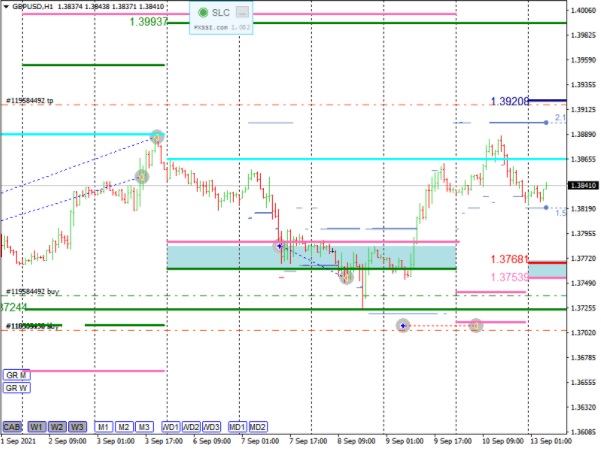
Task: Click the GR M button
Action: pos(16,375)
